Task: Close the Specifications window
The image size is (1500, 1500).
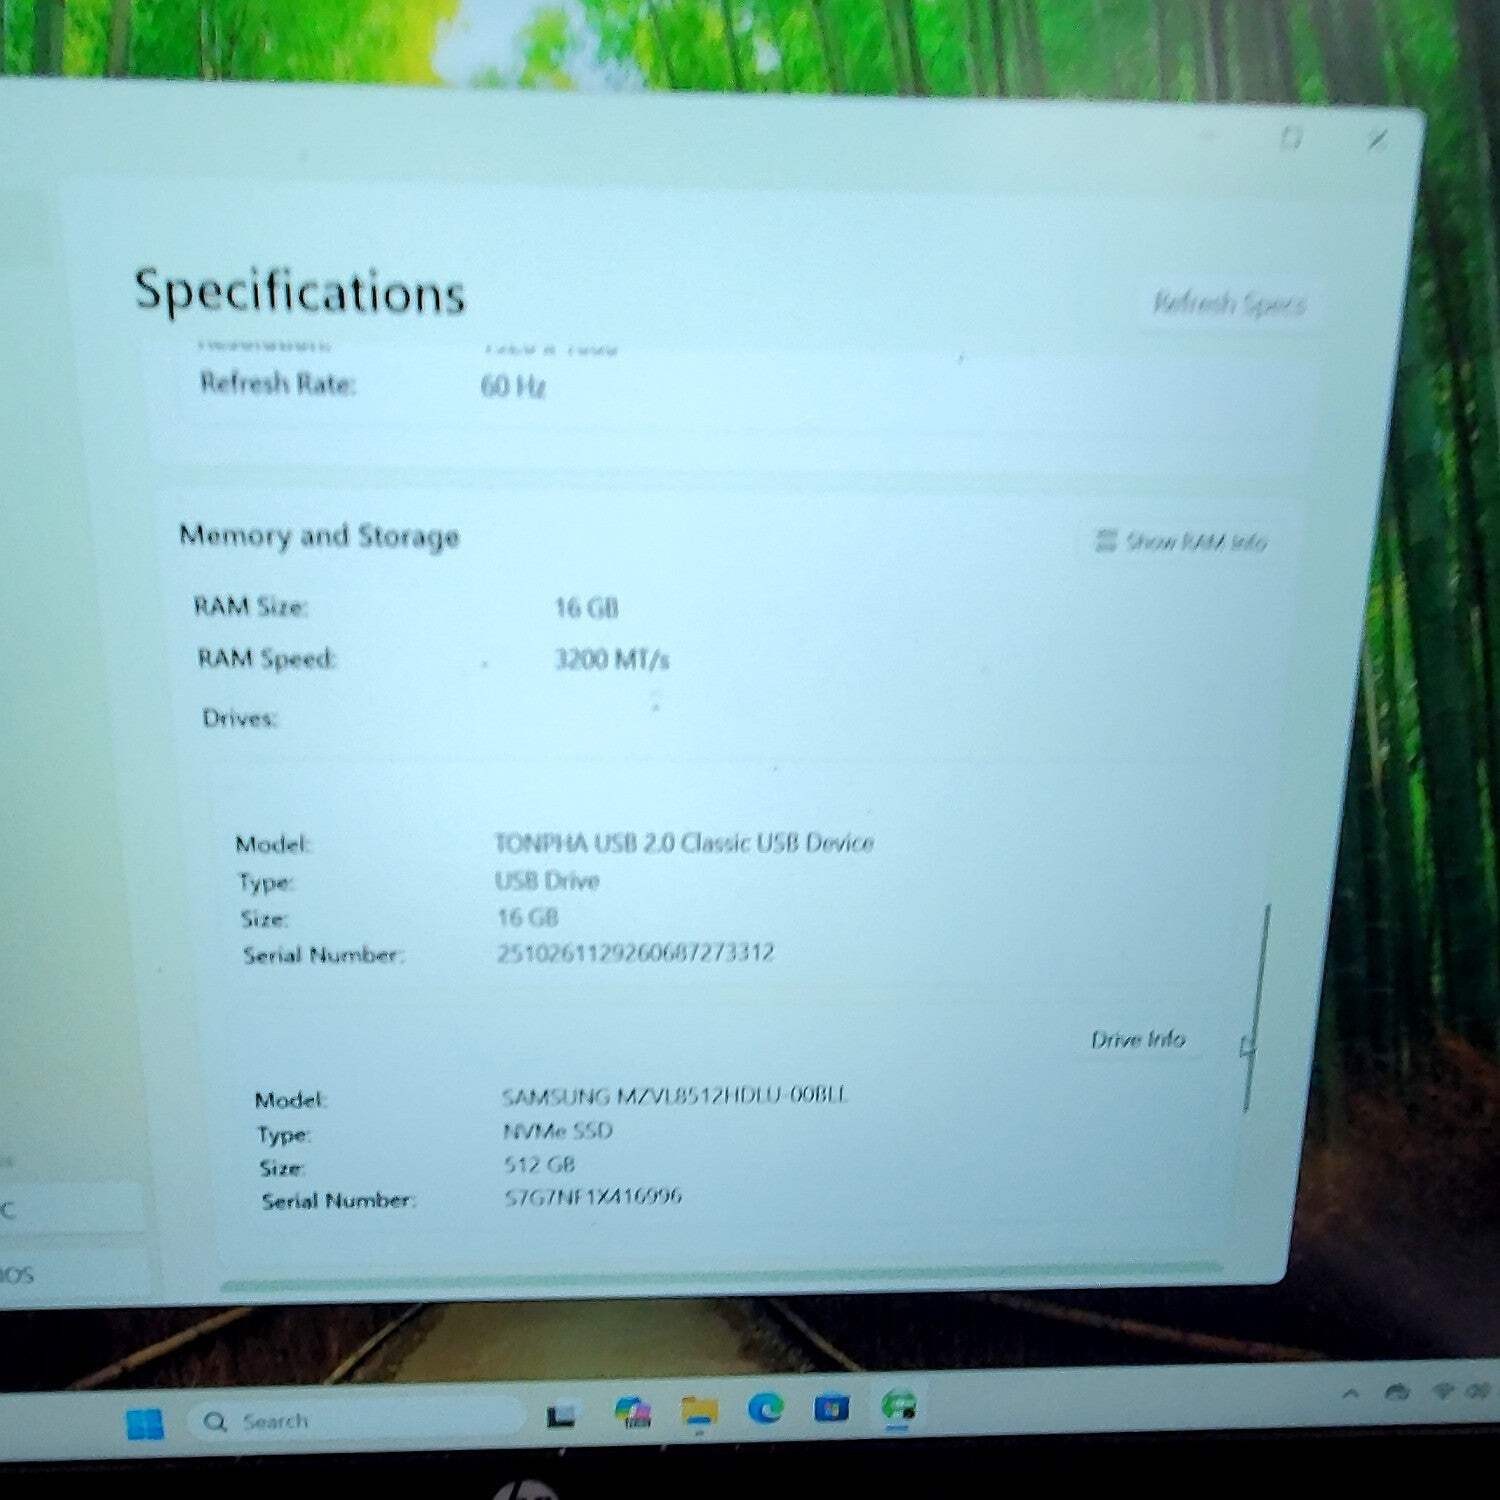Action: pos(1378,139)
